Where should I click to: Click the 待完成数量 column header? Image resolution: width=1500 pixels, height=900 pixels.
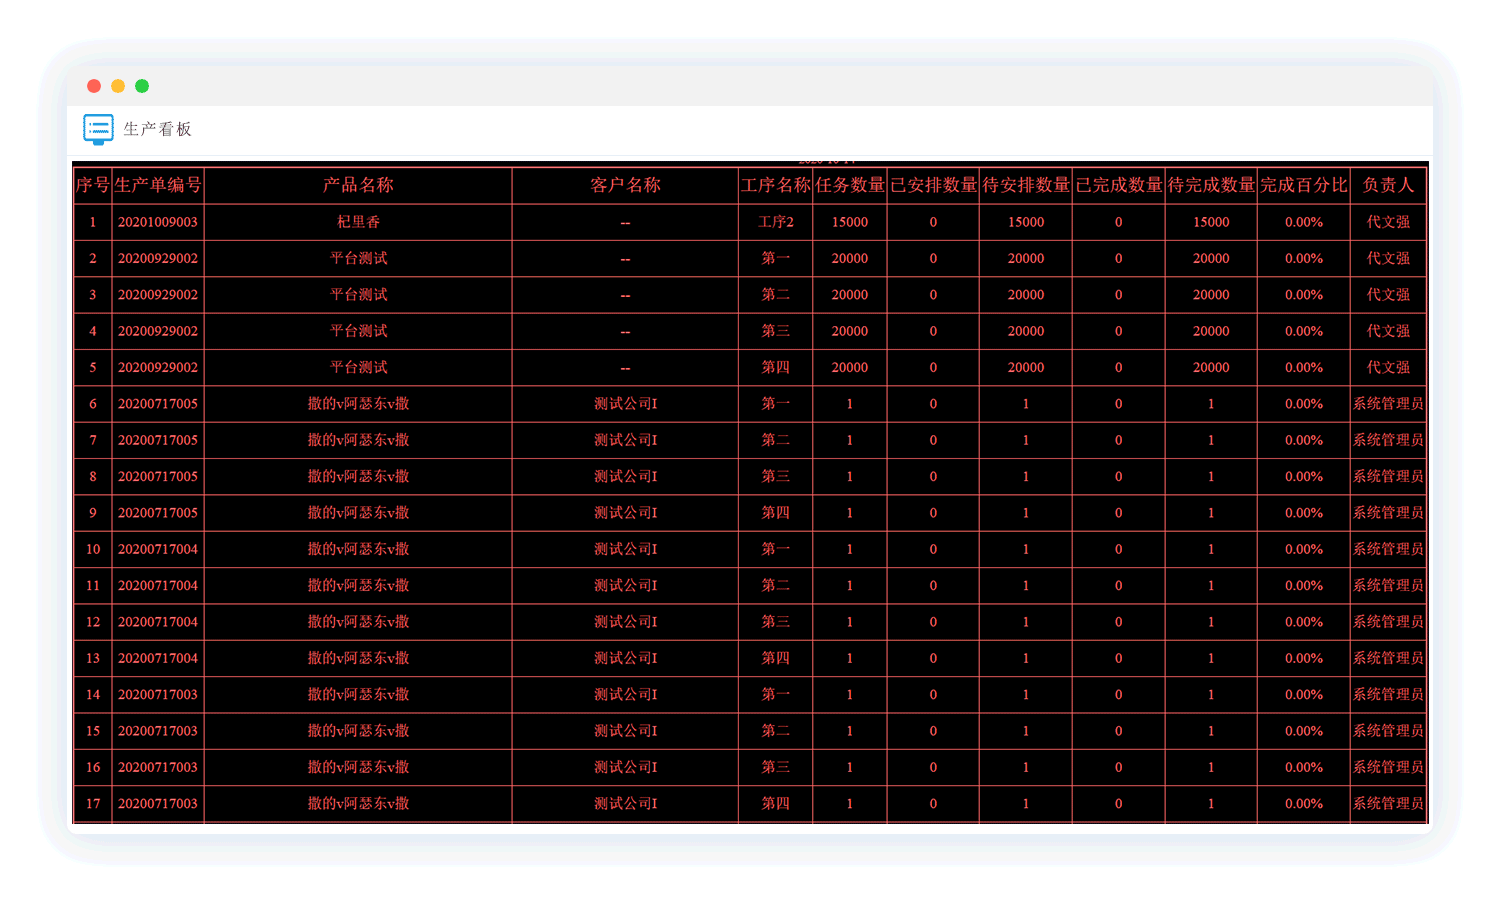[x=1211, y=185]
